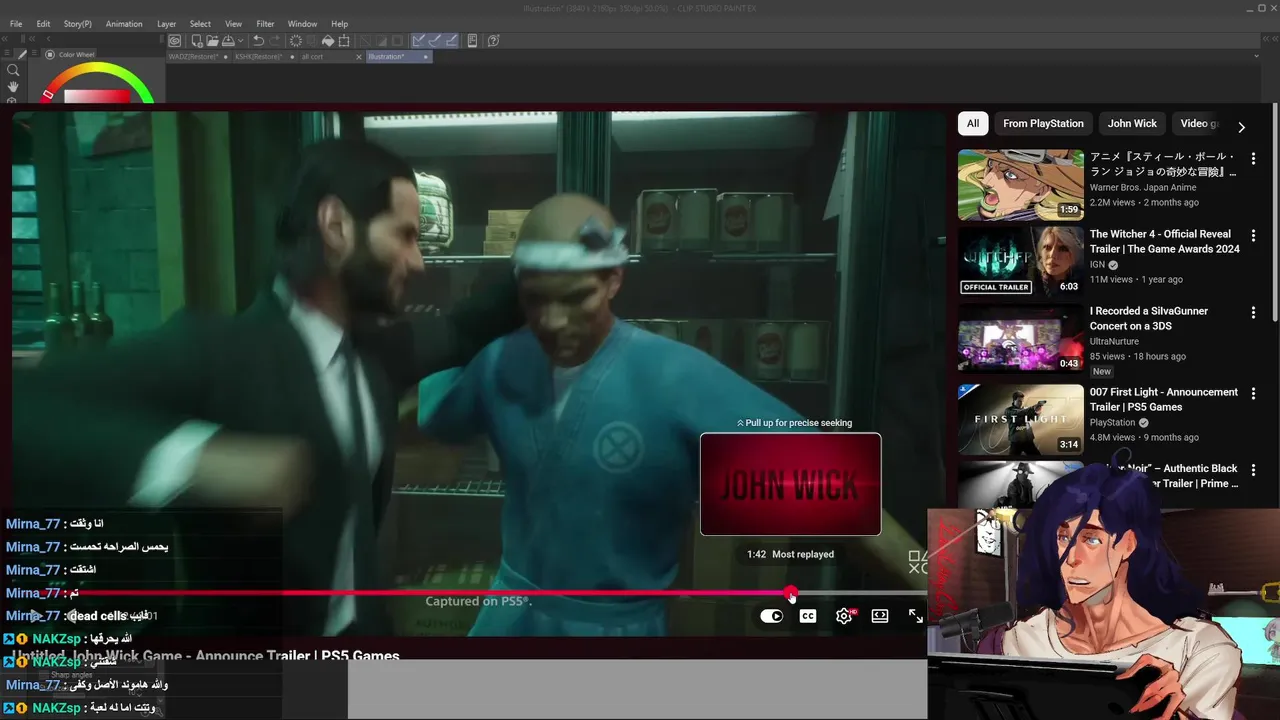
Task: Open Clip Studio help icon
Action: click(x=493, y=41)
